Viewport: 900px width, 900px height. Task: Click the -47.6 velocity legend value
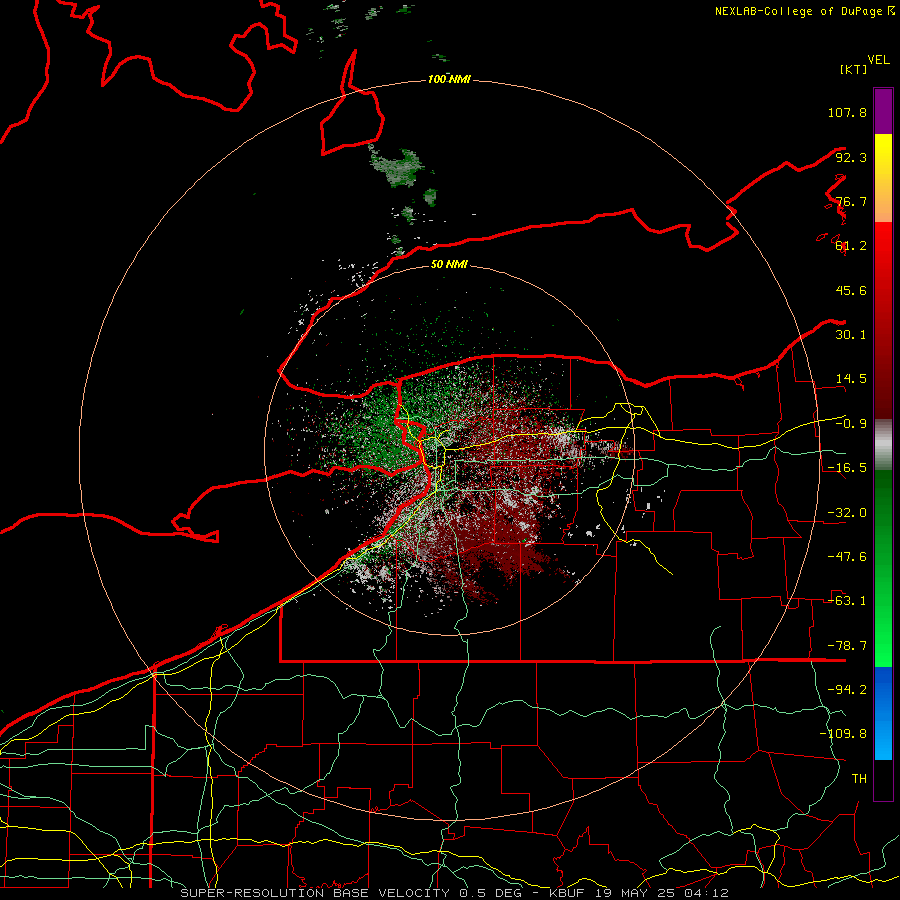[x=847, y=557]
